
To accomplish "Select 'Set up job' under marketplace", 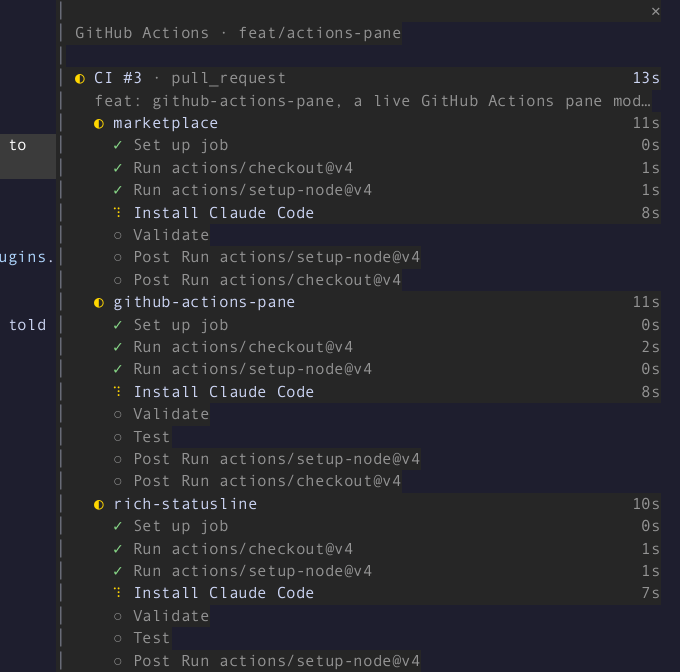I will pos(180,145).
